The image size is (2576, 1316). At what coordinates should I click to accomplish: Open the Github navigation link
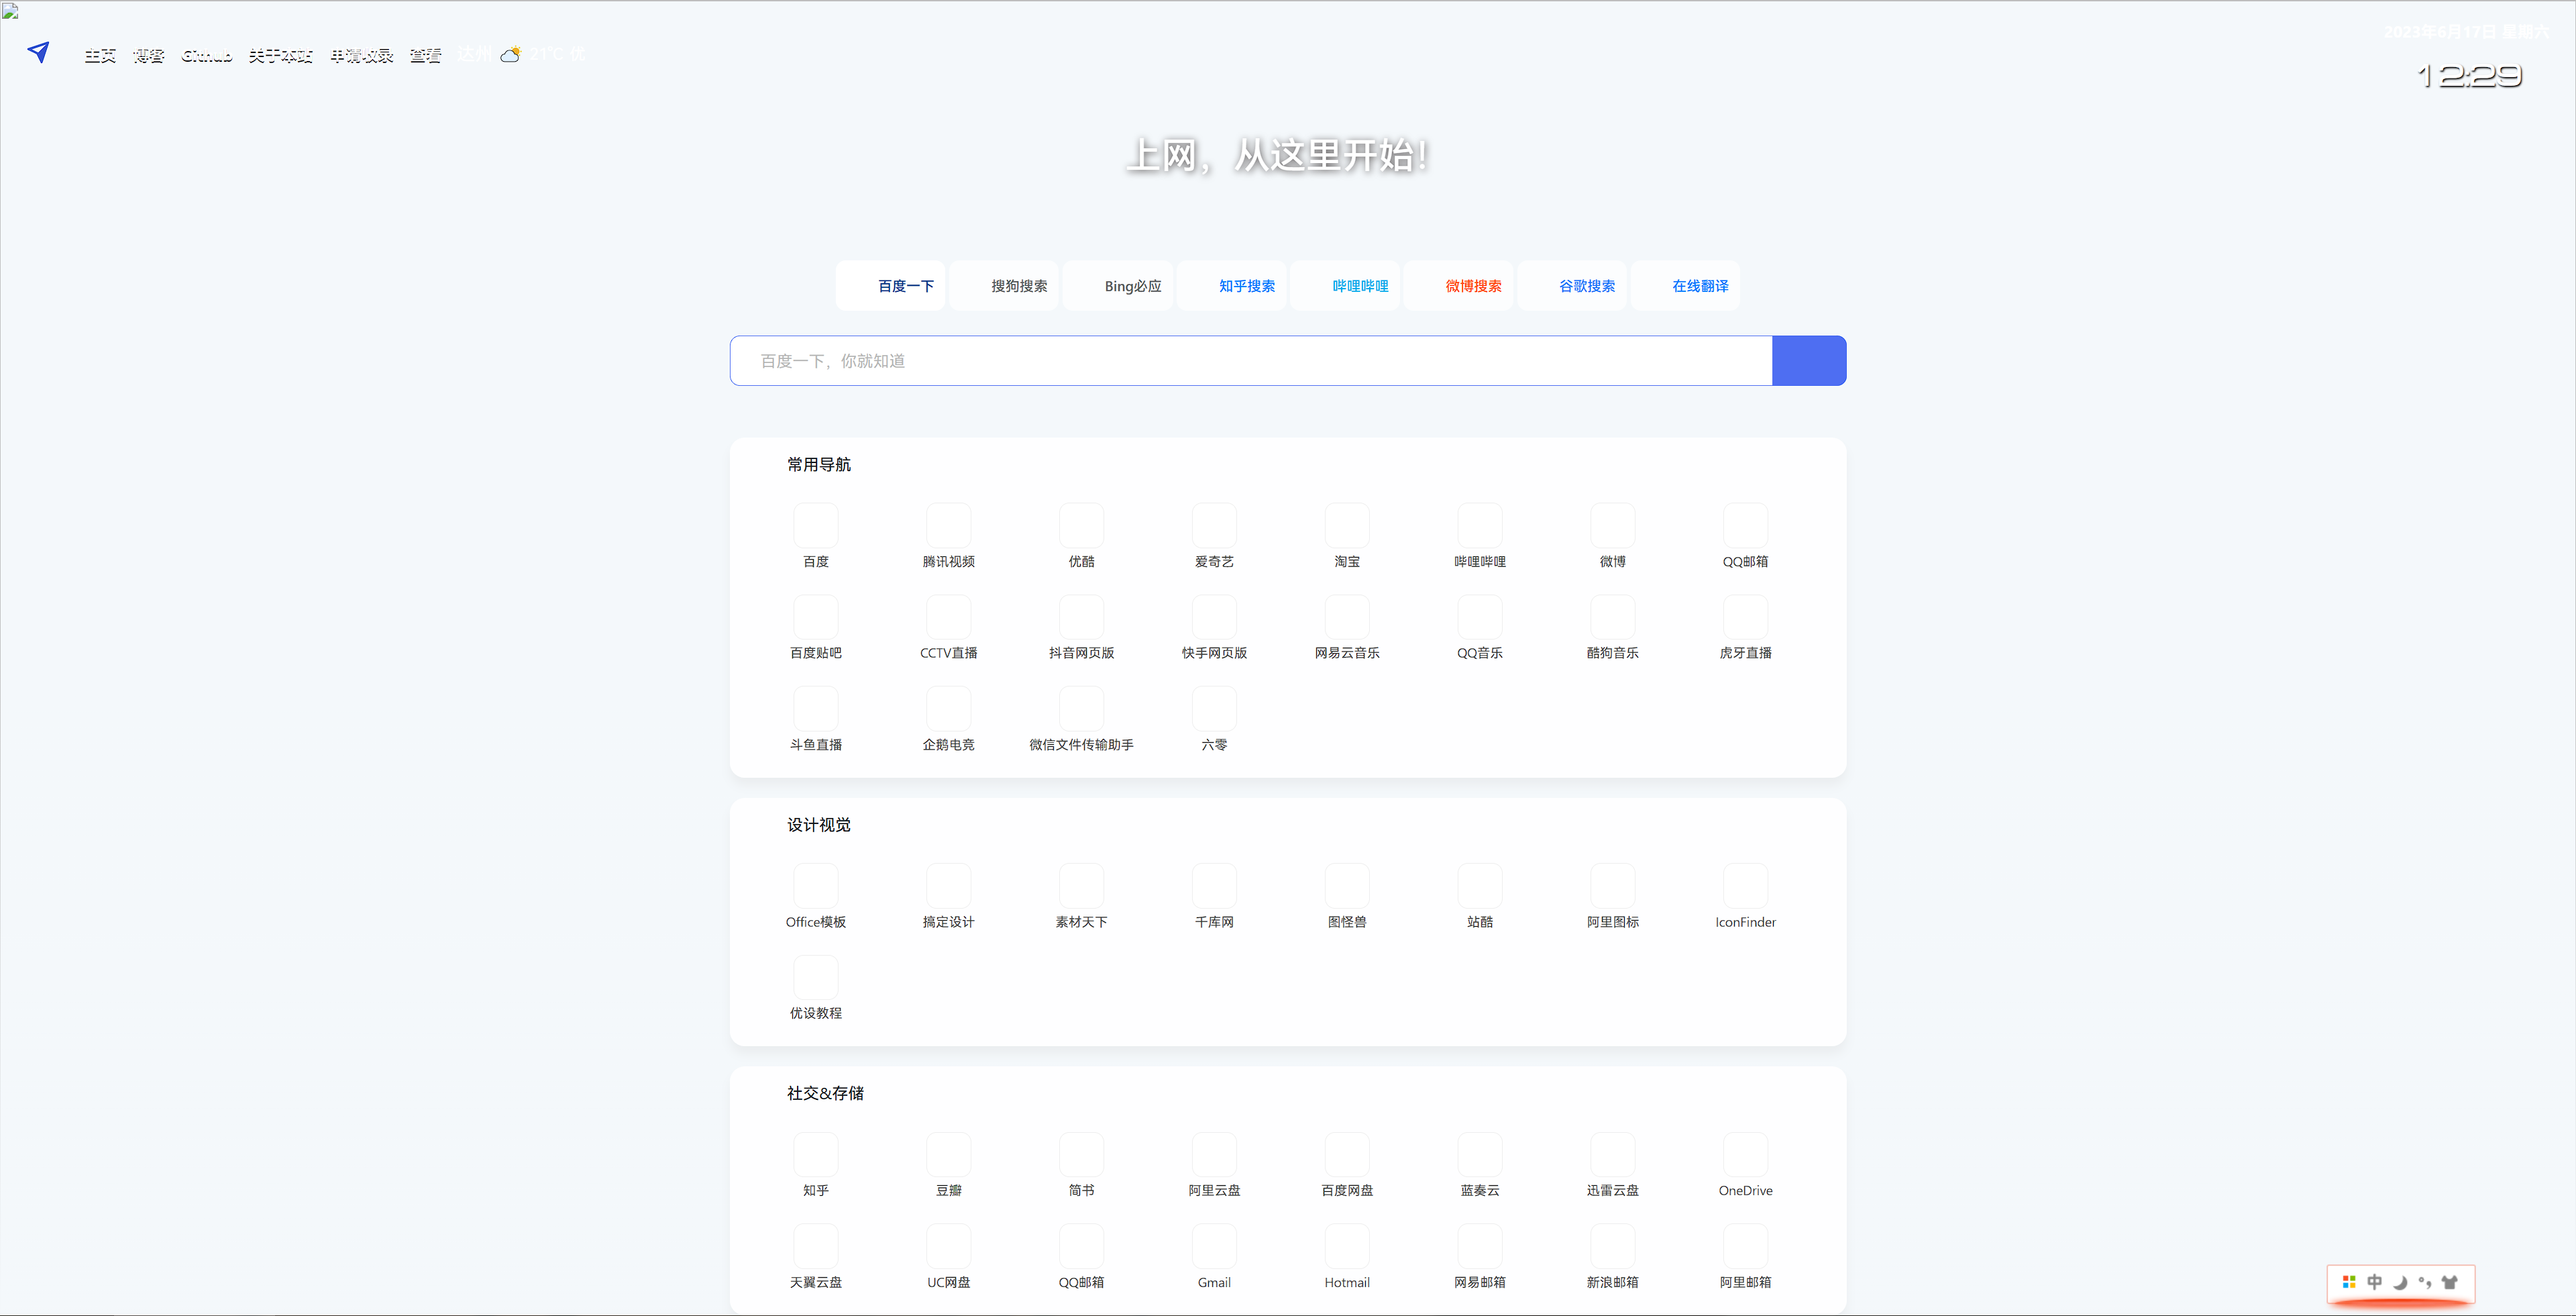(x=207, y=56)
